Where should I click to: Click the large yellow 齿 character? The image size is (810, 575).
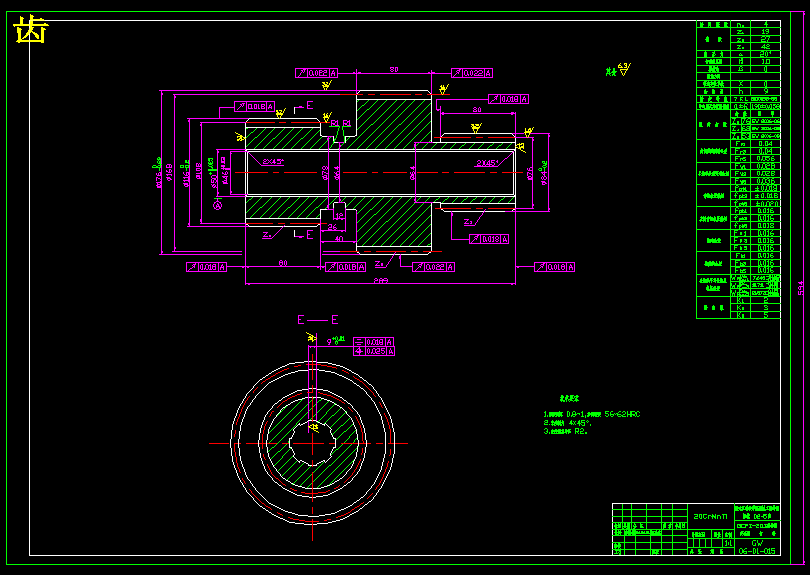click(x=30, y=30)
